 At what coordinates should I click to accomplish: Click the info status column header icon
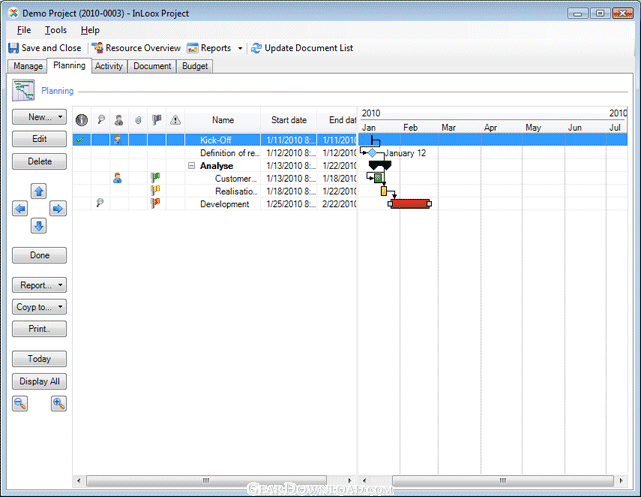(x=82, y=120)
